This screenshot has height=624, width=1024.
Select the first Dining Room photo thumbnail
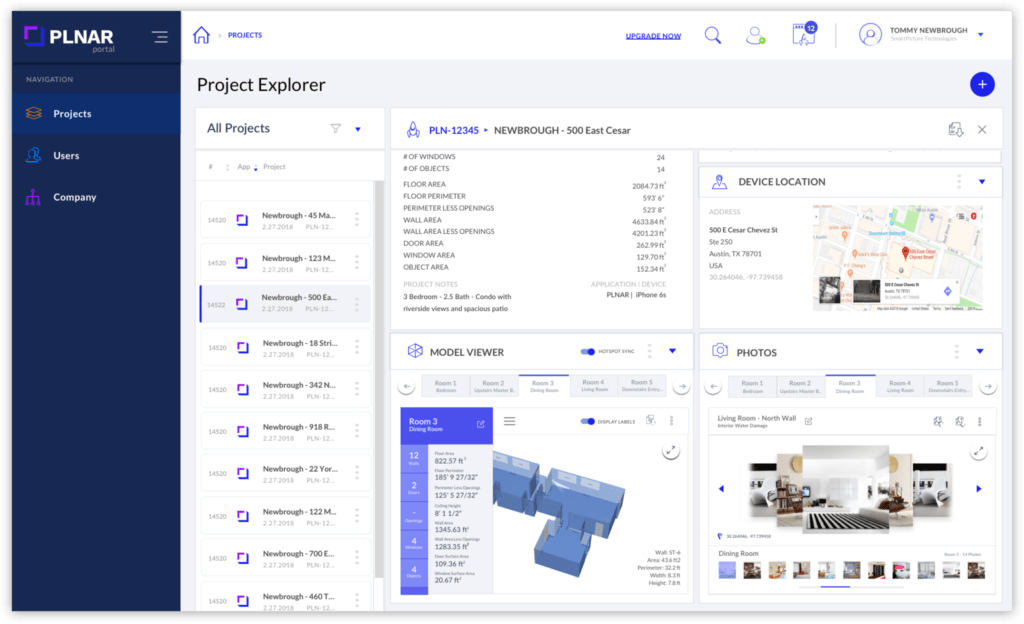pyautogui.click(x=727, y=569)
